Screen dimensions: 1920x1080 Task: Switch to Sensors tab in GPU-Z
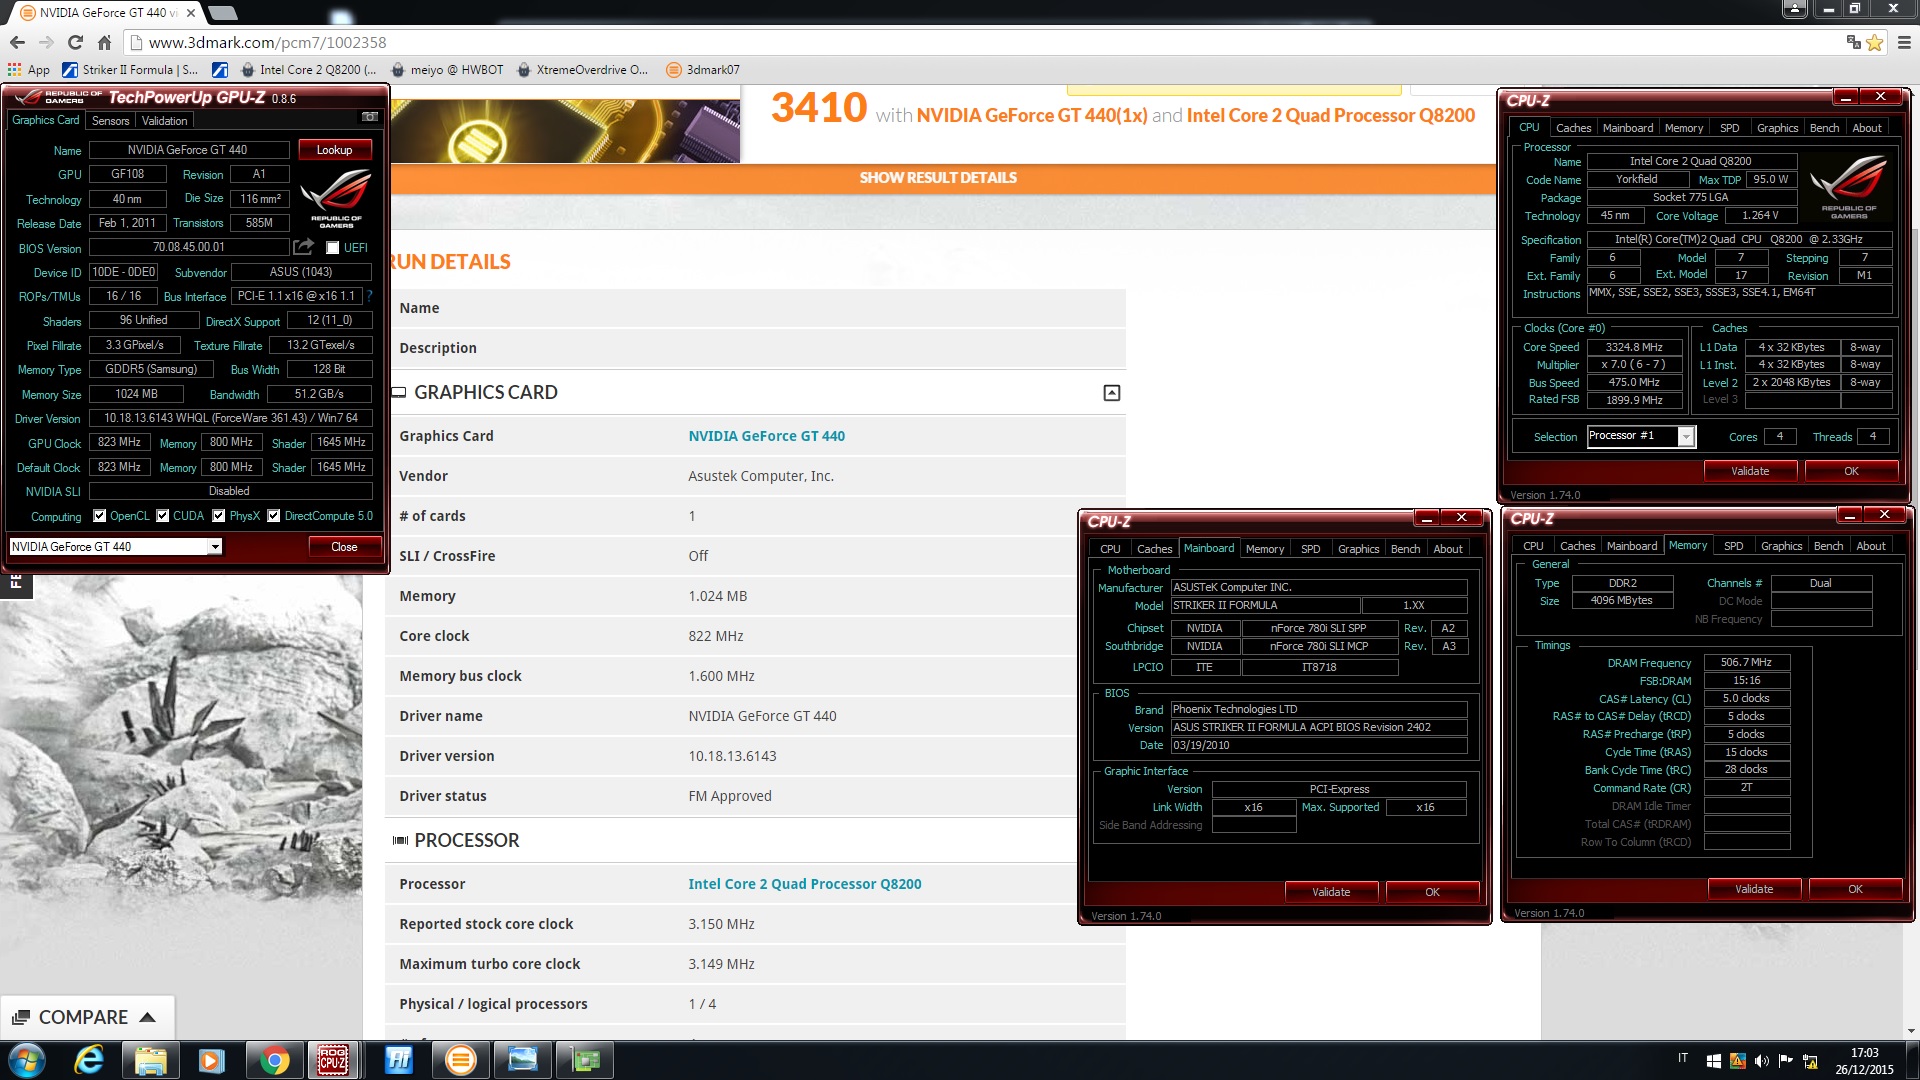point(110,121)
